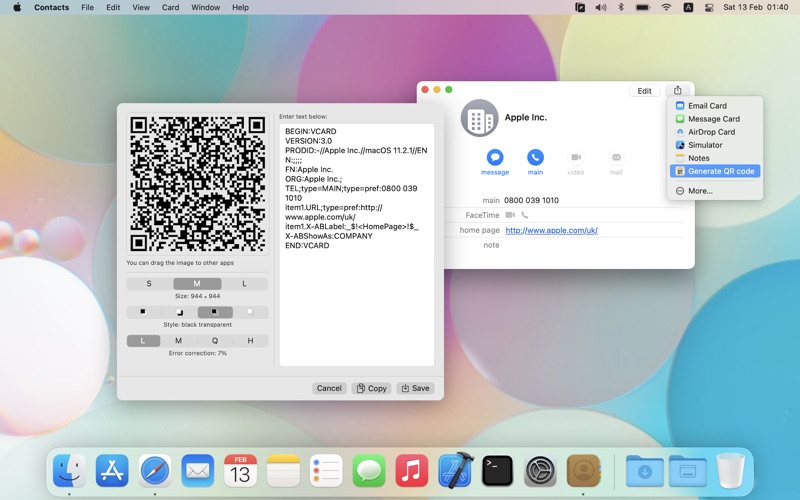Set error correction level to H

pyautogui.click(x=250, y=340)
